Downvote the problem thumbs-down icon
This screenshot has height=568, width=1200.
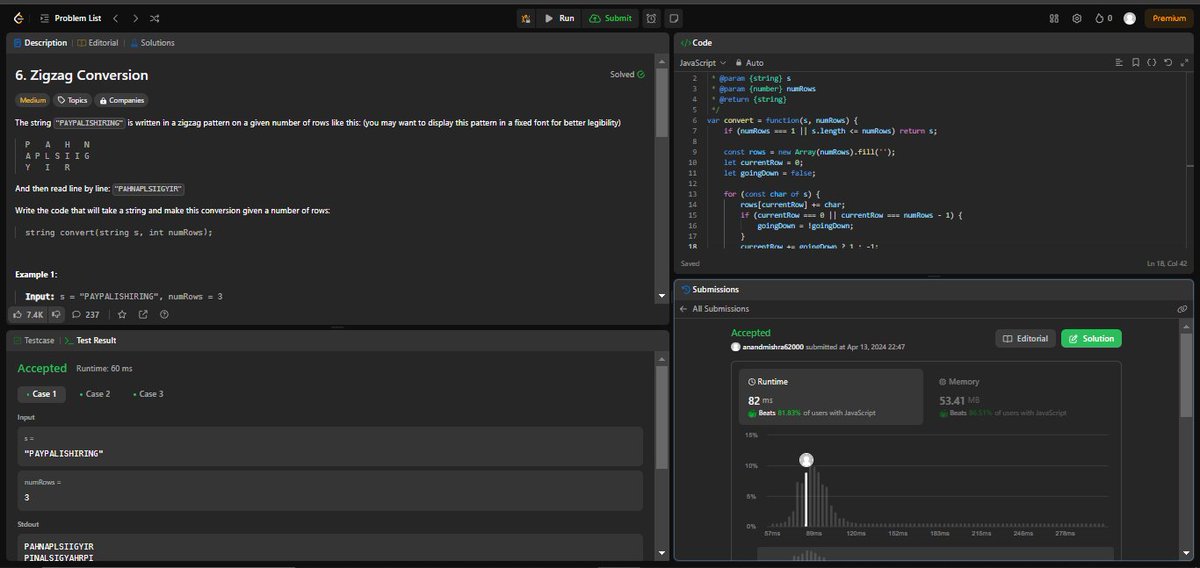pos(56,314)
